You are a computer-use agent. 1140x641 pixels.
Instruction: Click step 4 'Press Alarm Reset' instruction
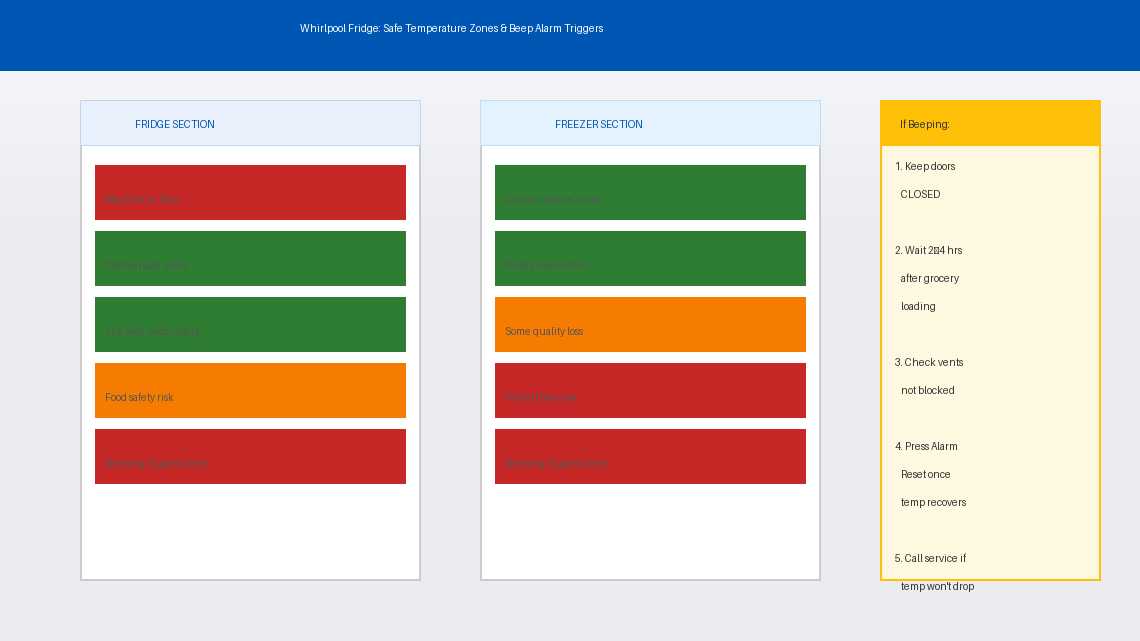tap(932, 474)
